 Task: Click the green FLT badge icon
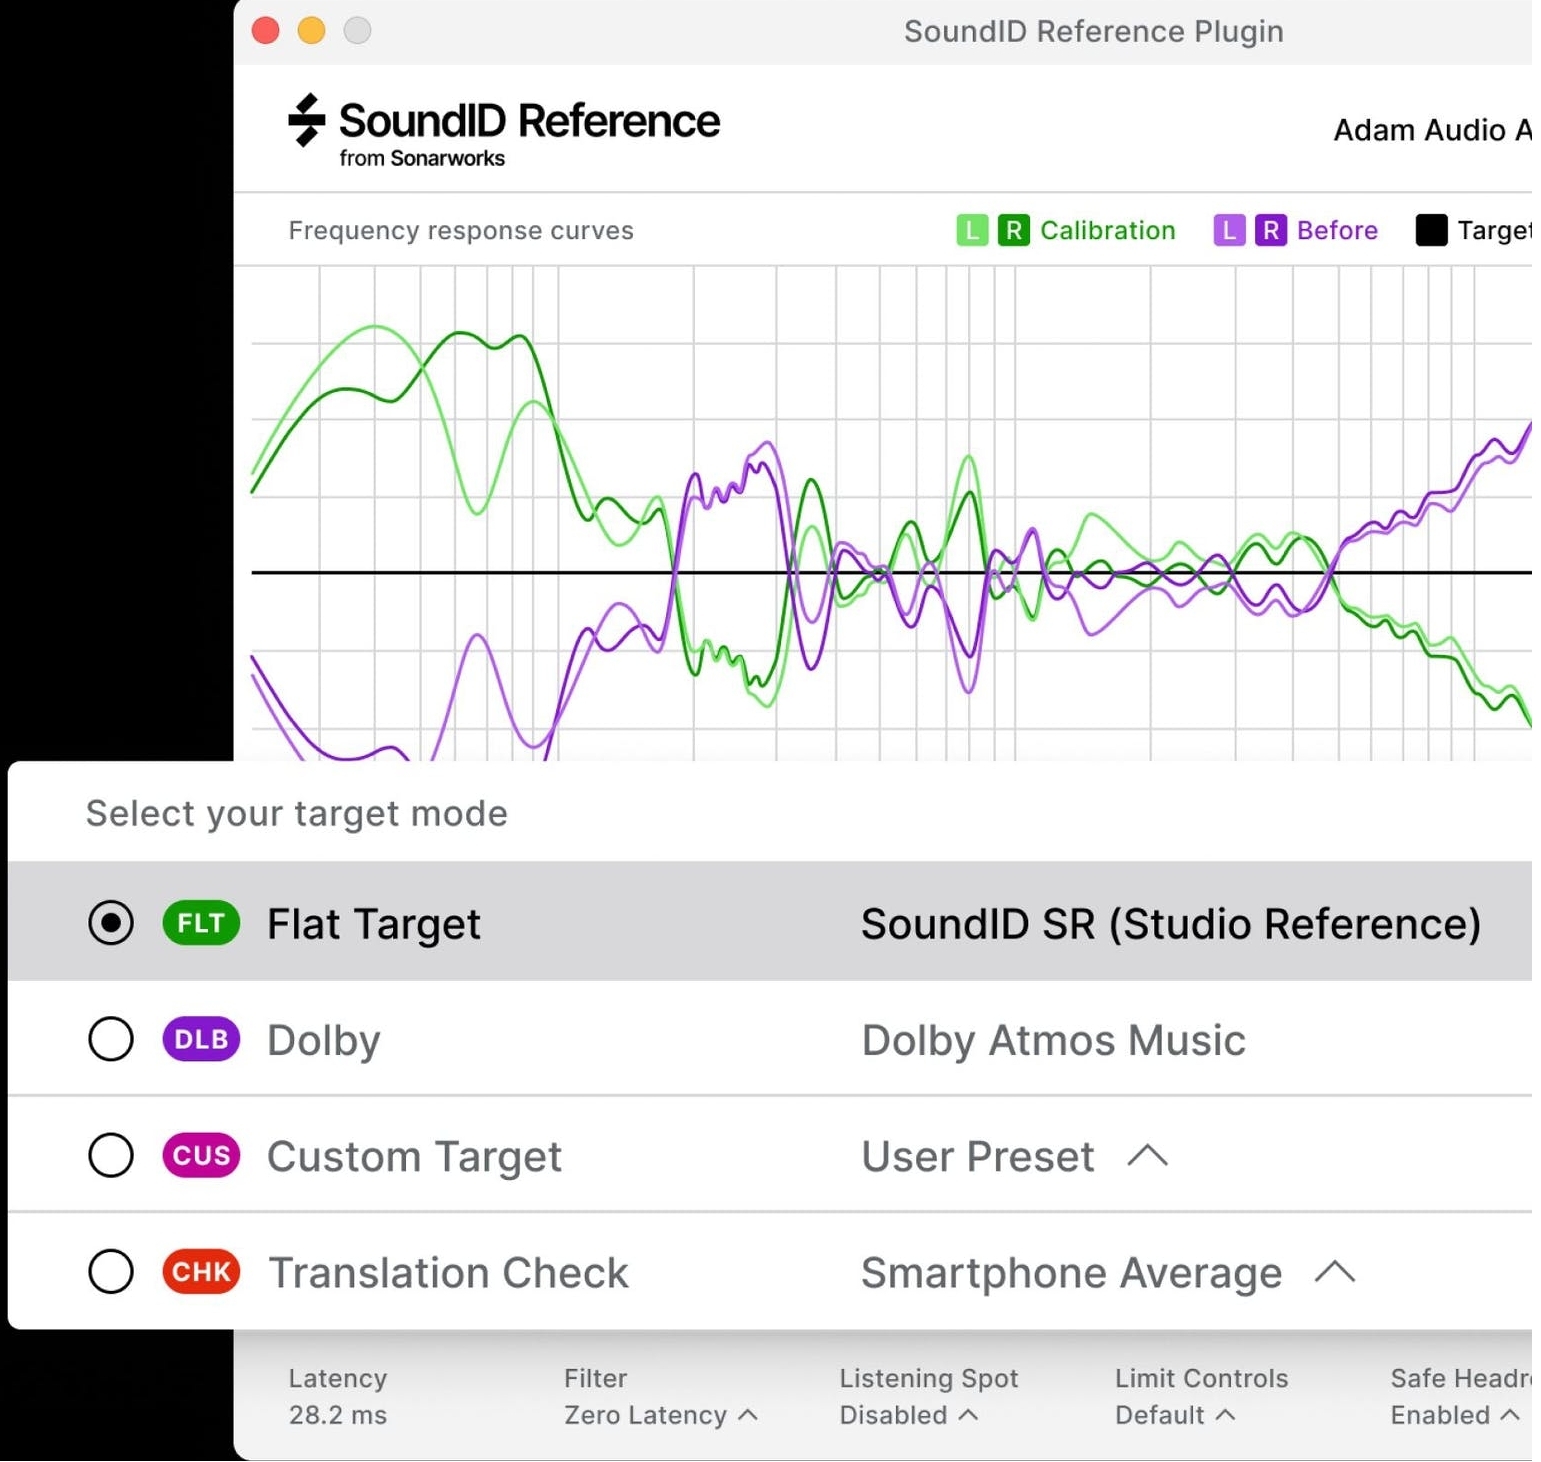201,923
